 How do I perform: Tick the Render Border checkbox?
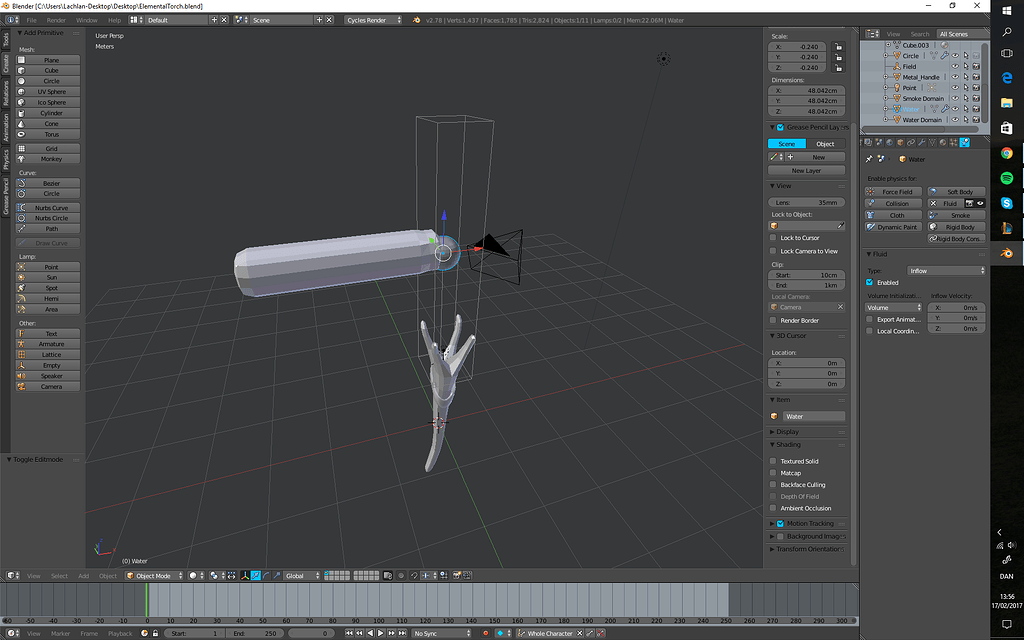pyautogui.click(x=773, y=320)
